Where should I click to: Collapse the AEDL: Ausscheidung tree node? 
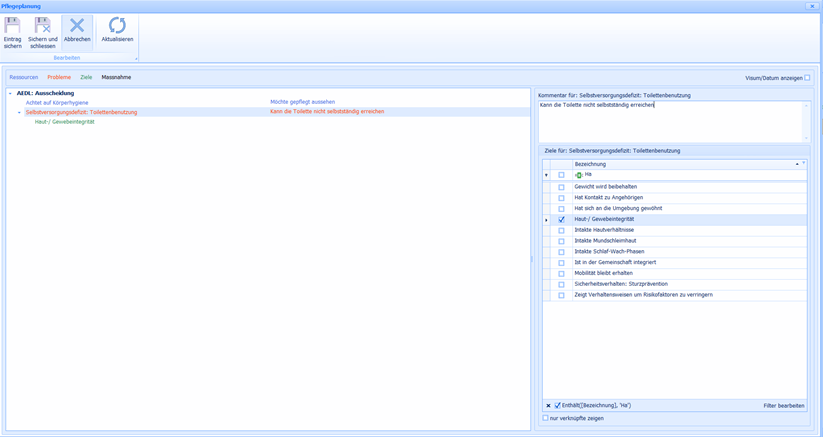pyautogui.click(x=10, y=93)
